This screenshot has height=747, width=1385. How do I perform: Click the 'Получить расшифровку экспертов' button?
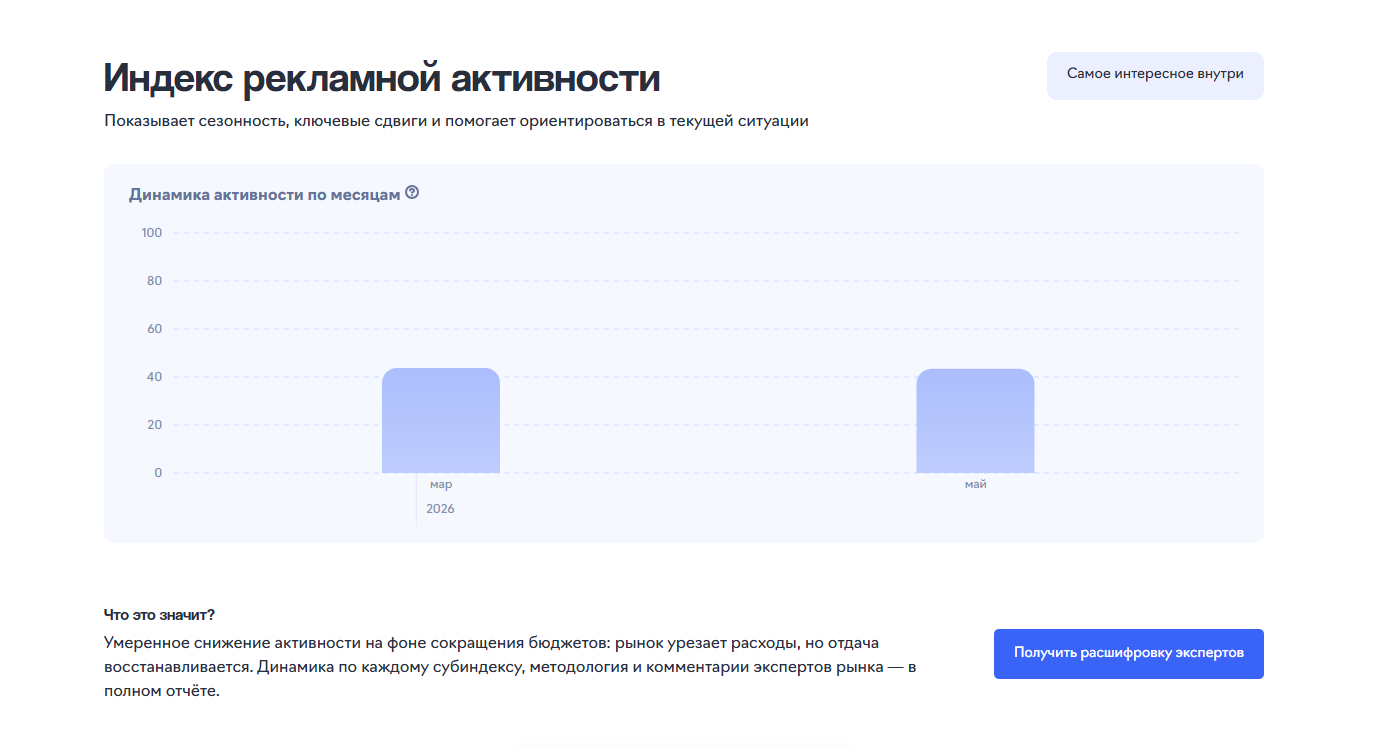(1129, 654)
